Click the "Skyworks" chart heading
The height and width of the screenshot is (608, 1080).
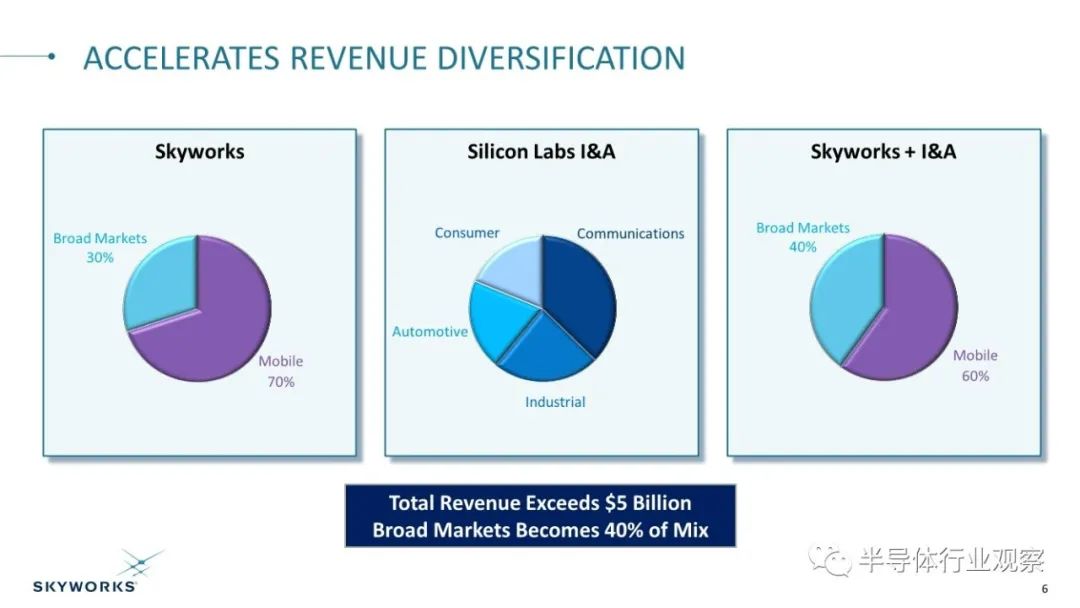(x=200, y=151)
